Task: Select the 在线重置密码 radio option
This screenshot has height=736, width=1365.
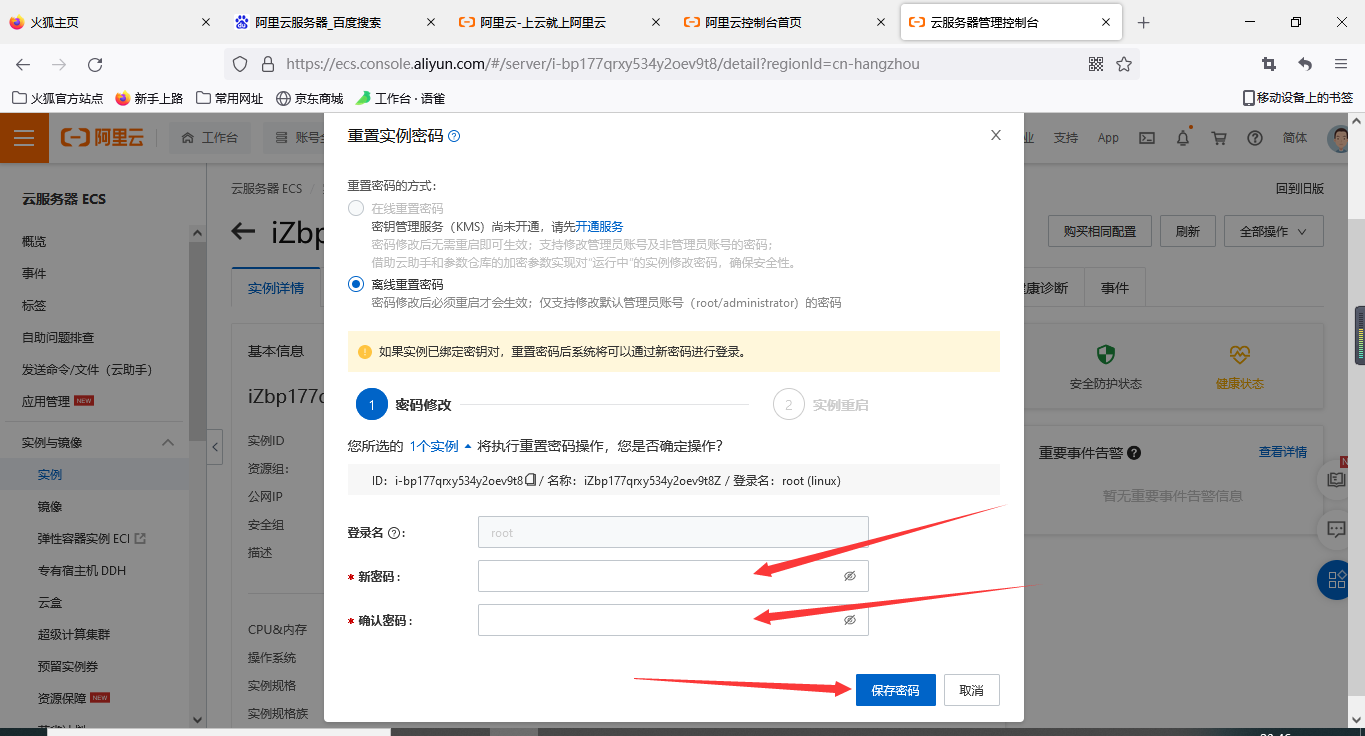Action: pyautogui.click(x=356, y=208)
